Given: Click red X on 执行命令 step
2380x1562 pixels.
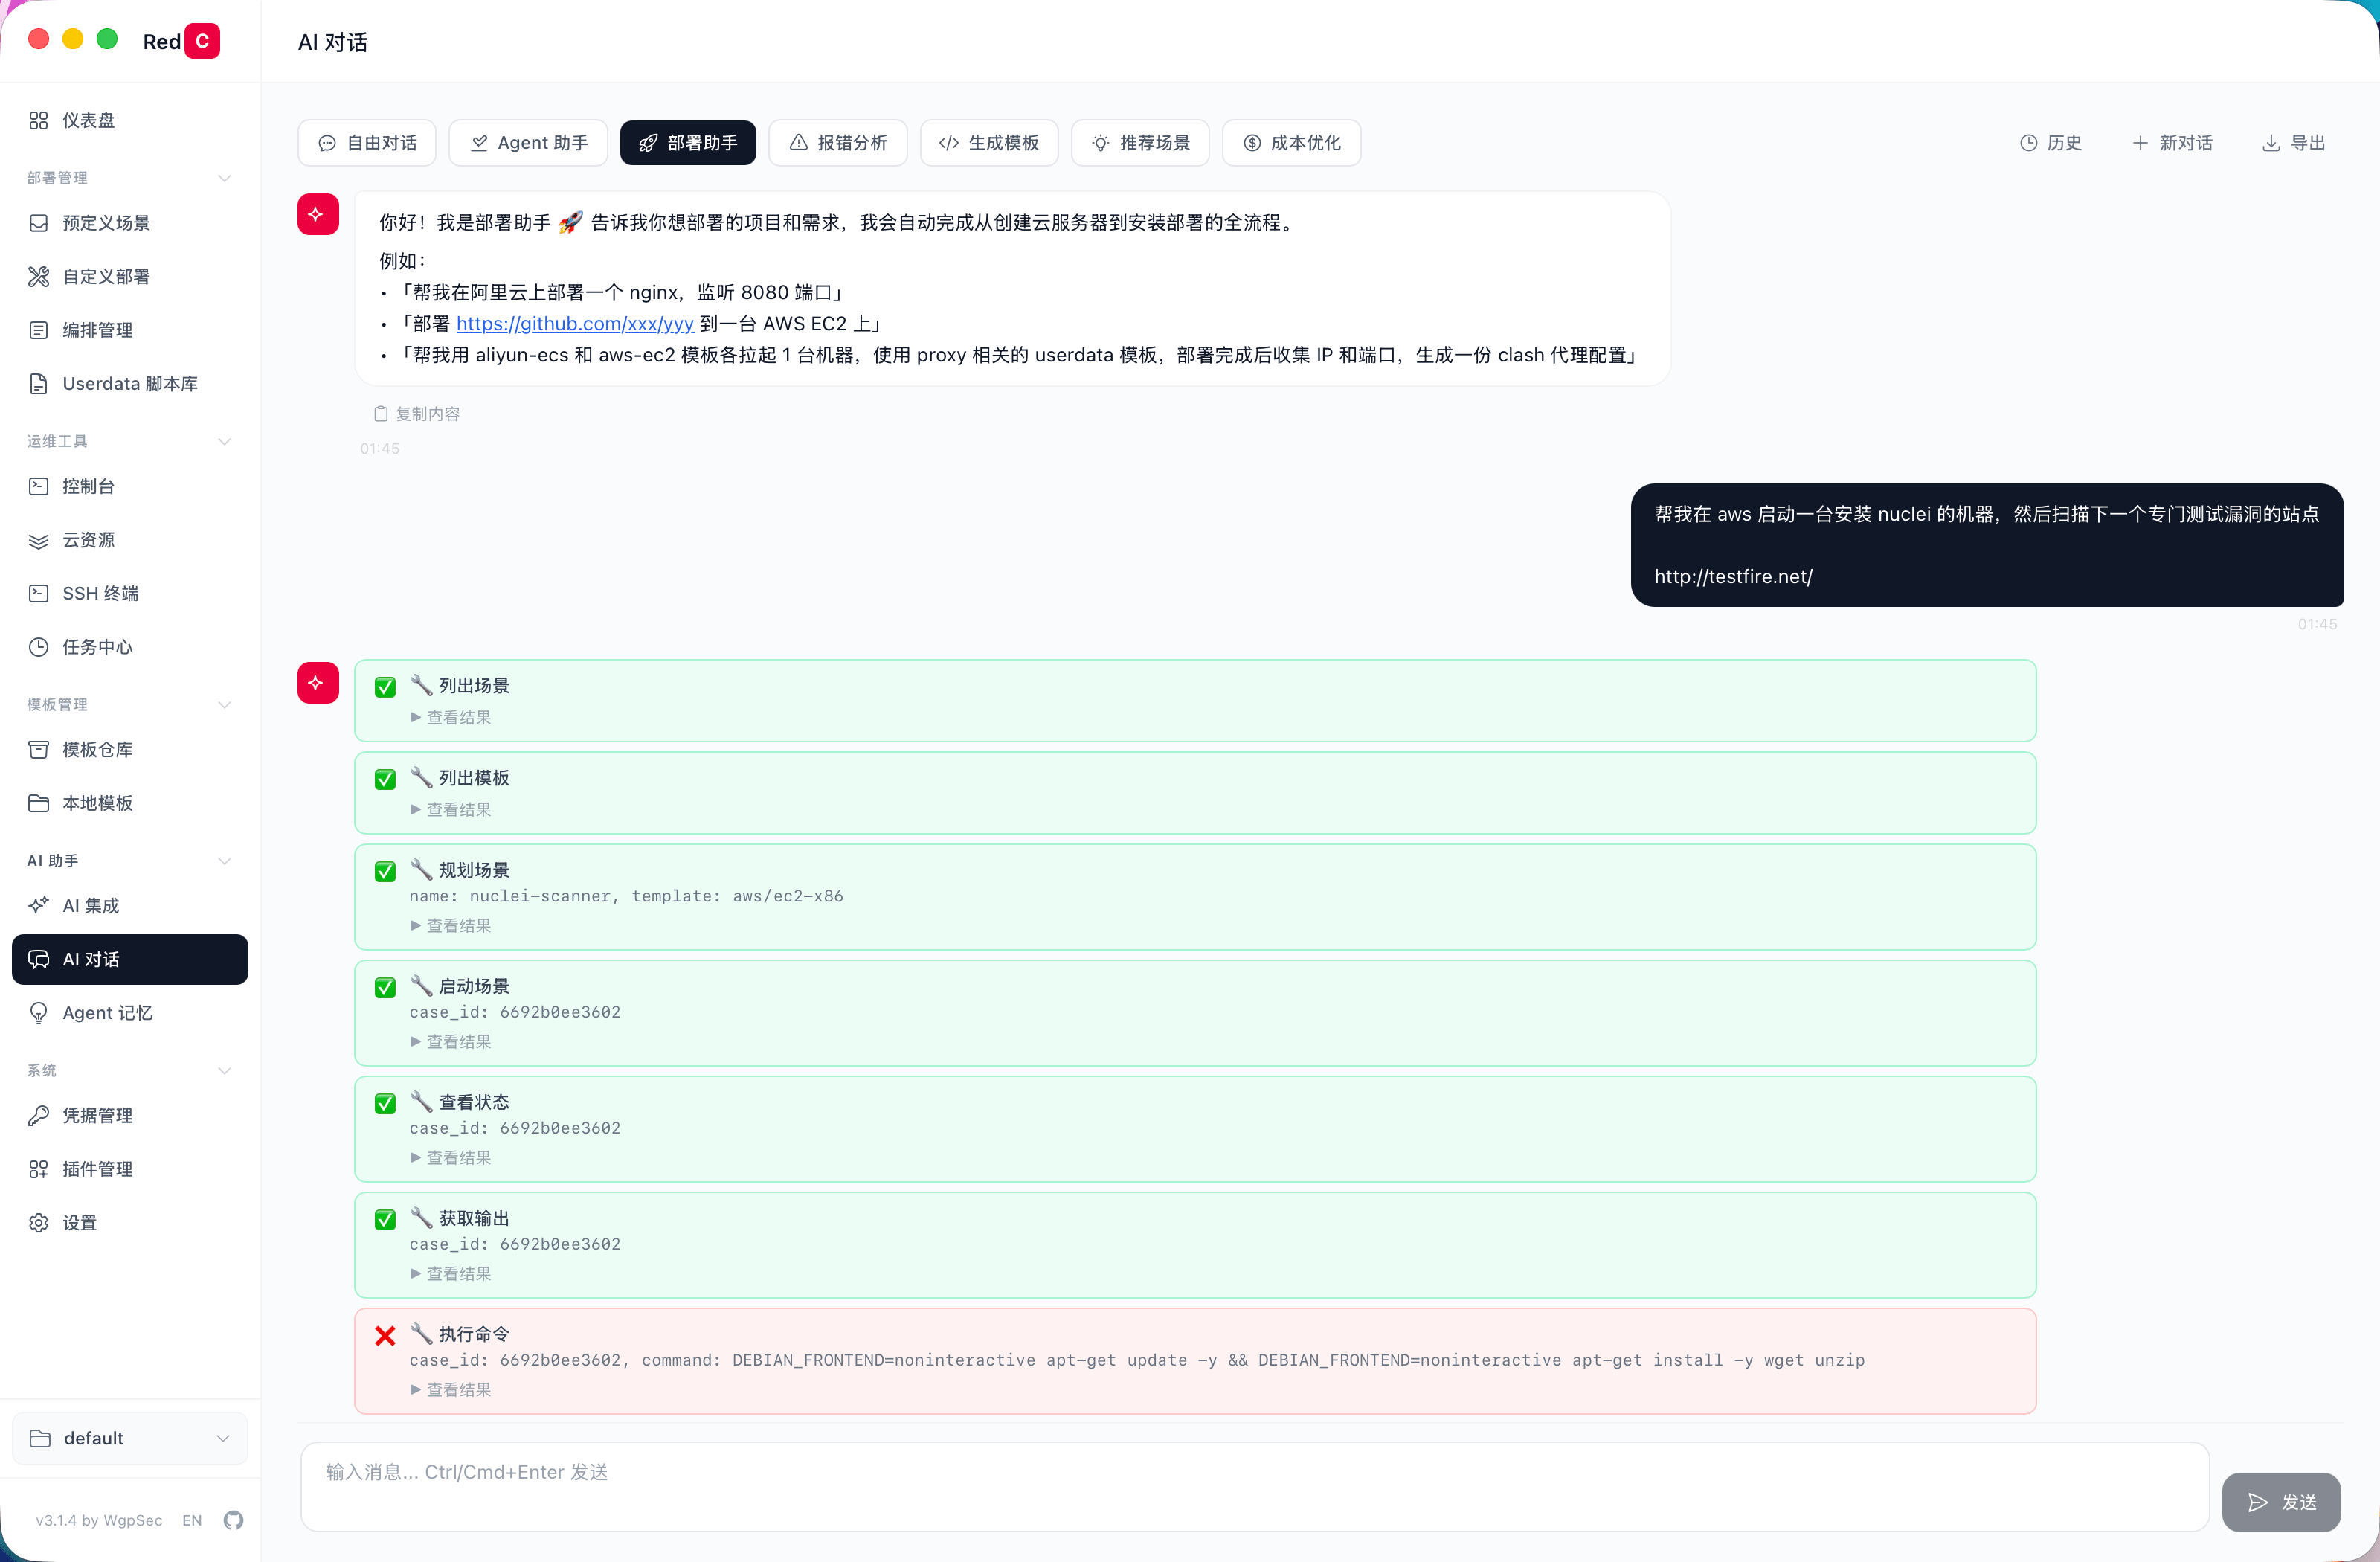Looking at the screenshot, I should click(x=385, y=1336).
